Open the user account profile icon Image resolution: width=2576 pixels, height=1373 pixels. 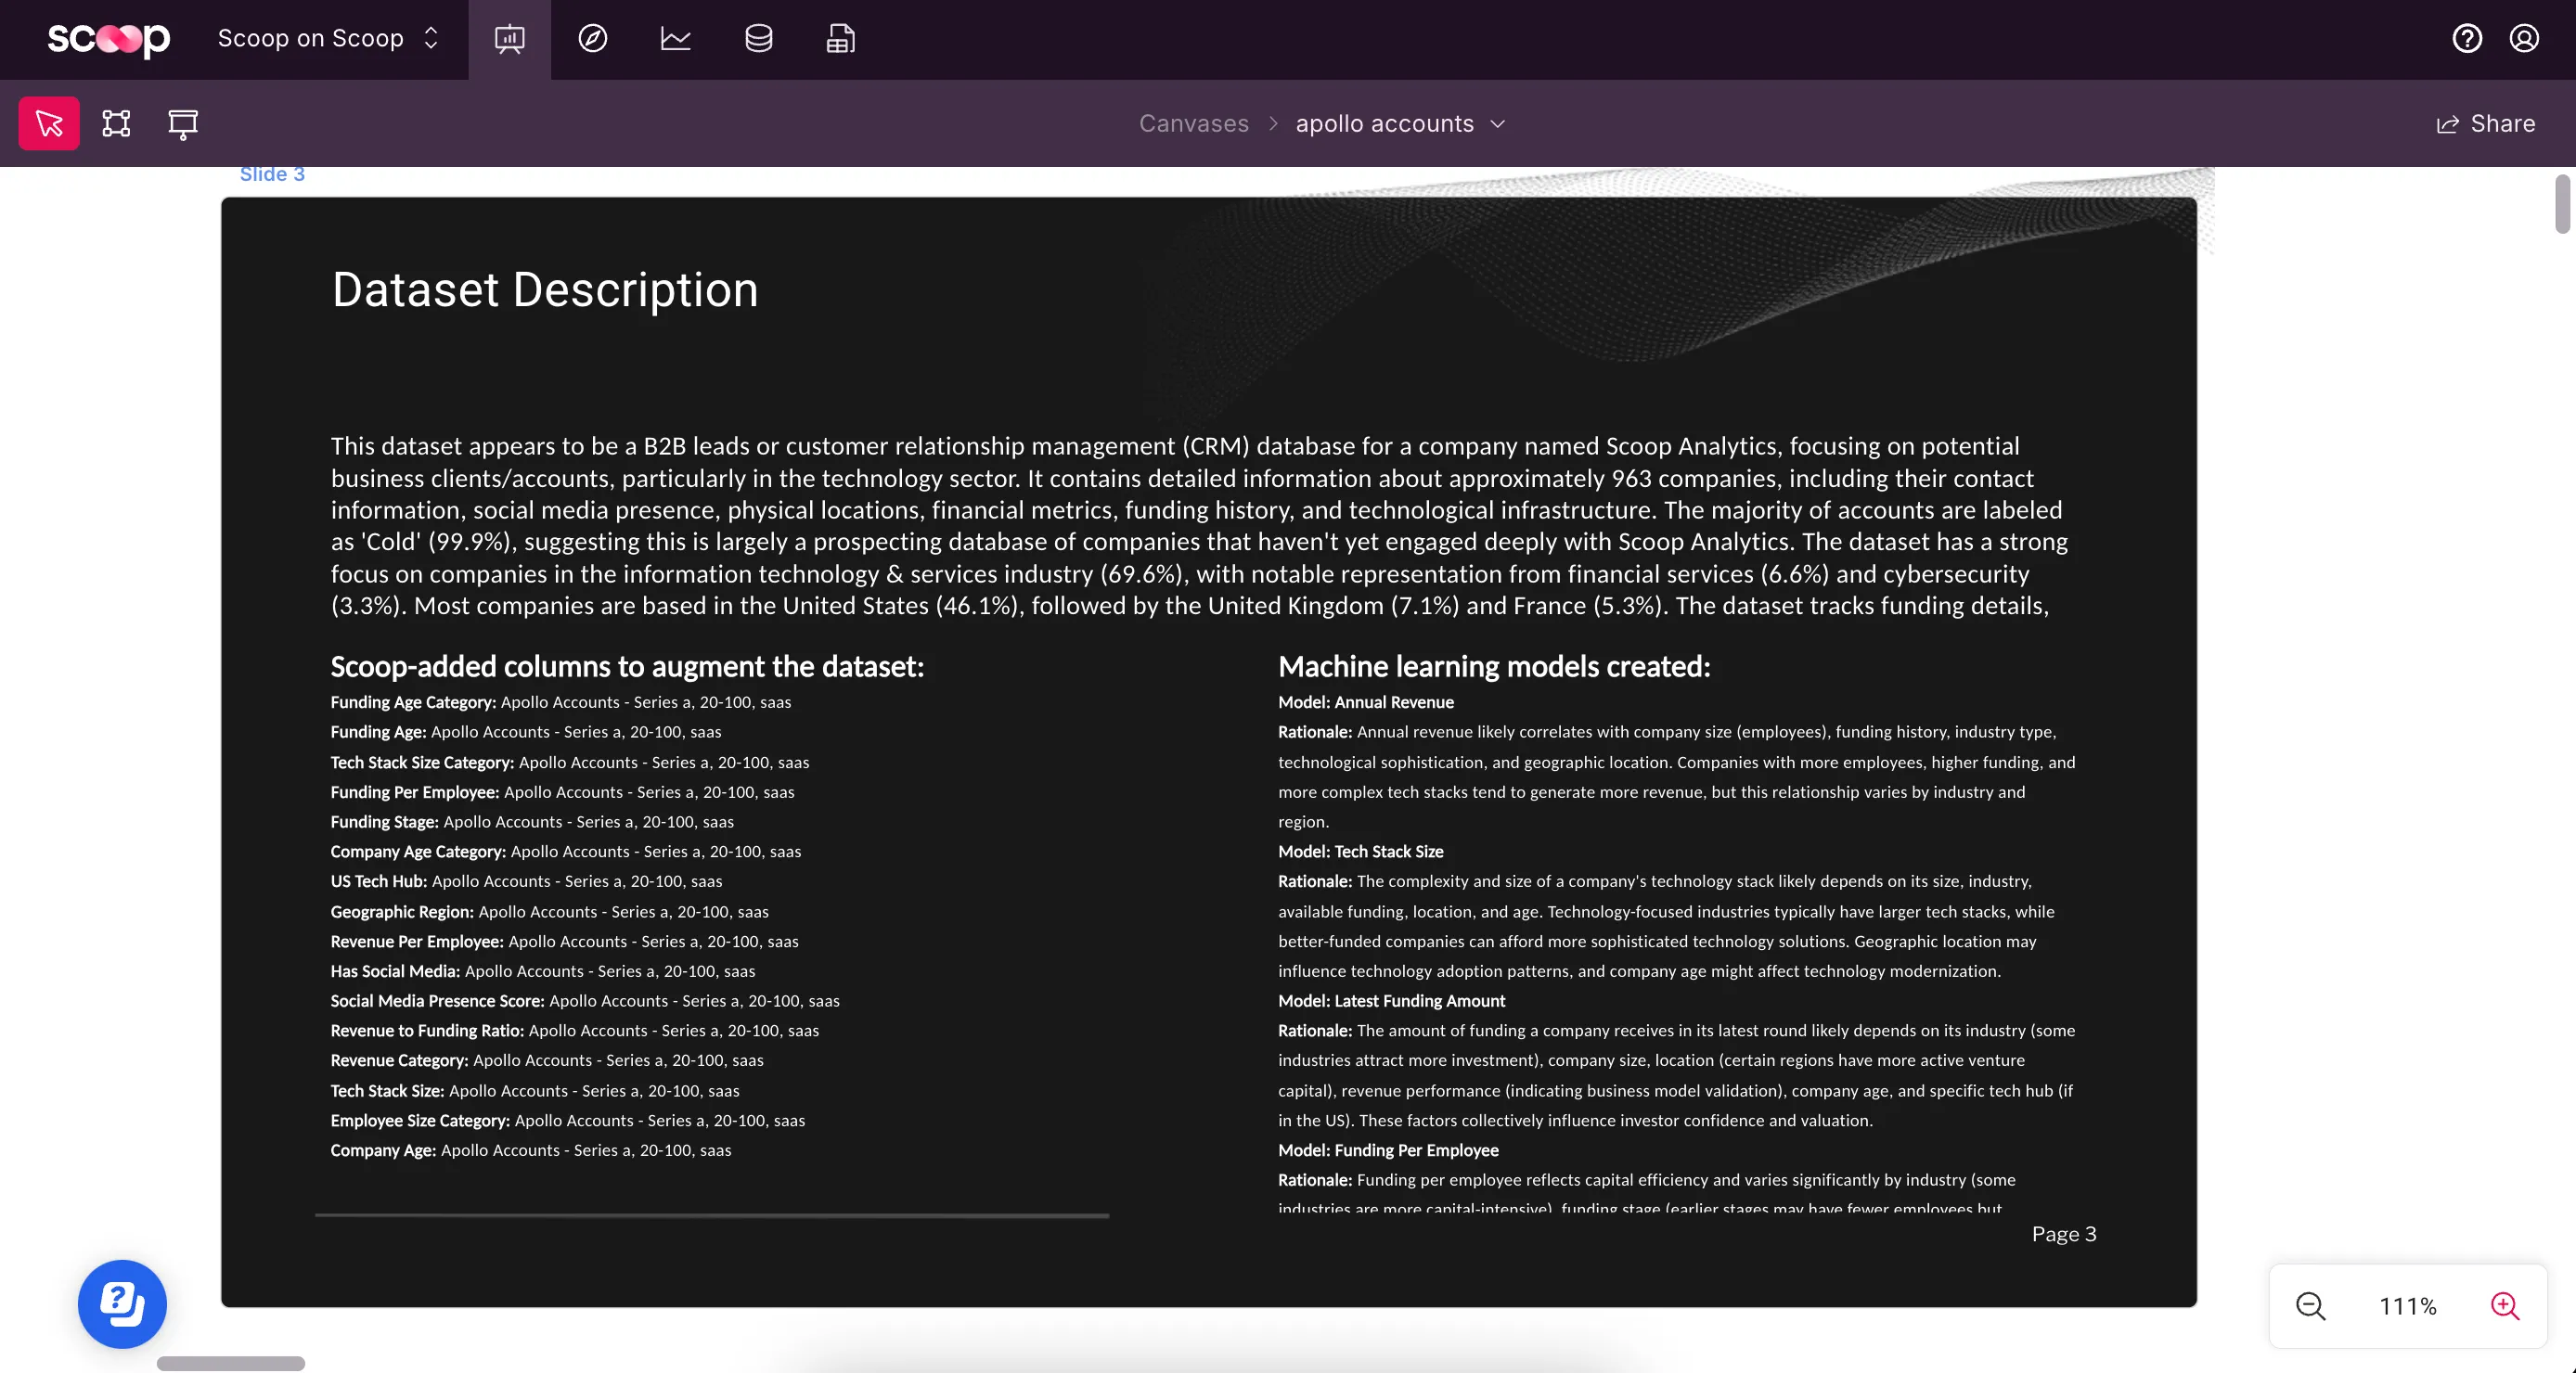coord(2523,39)
